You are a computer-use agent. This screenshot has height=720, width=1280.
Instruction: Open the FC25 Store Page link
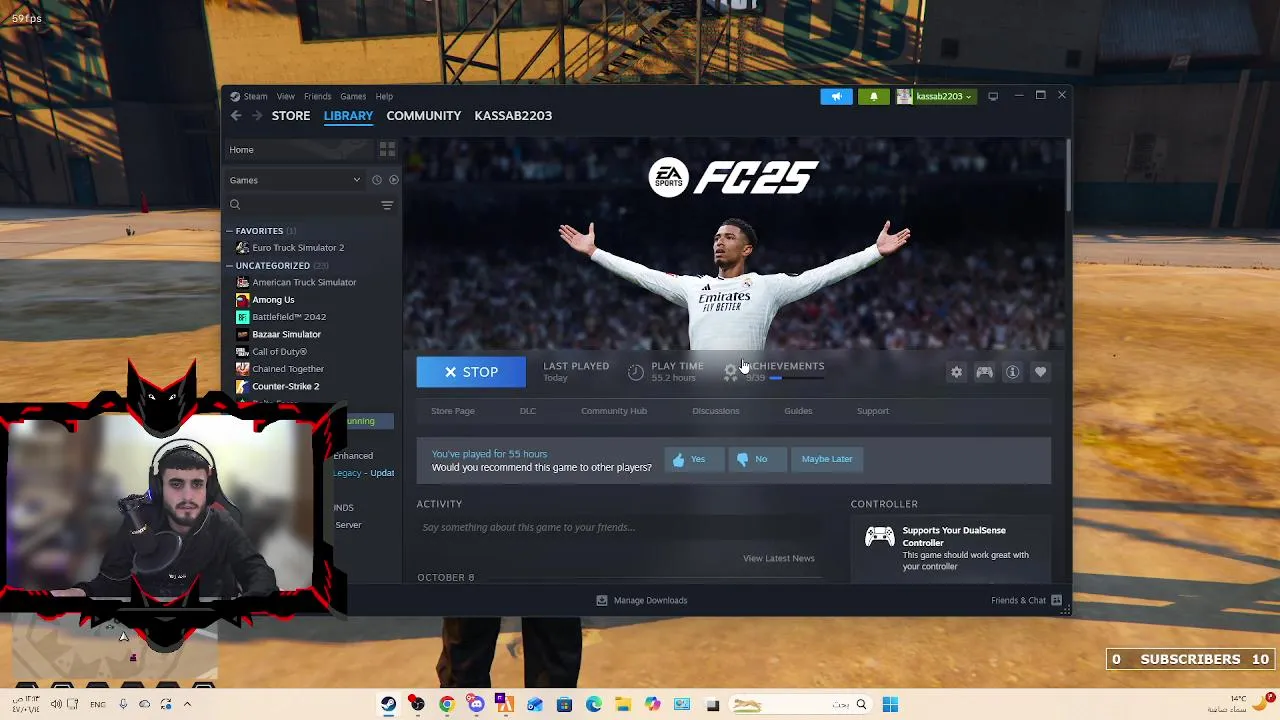pyautogui.click(x=453, y=411)
